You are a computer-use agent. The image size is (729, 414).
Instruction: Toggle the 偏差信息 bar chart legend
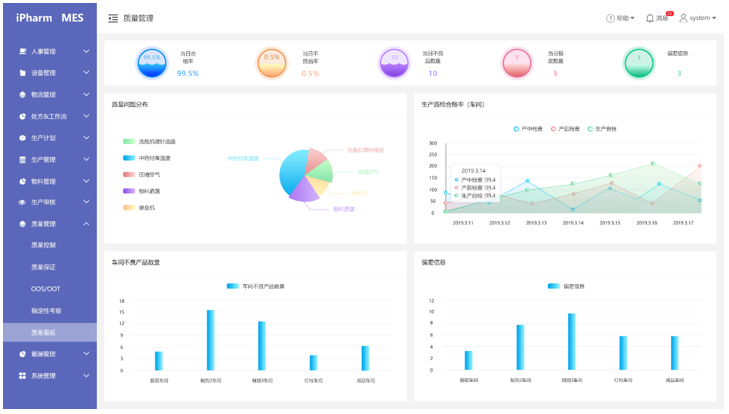tap(566, 286)
